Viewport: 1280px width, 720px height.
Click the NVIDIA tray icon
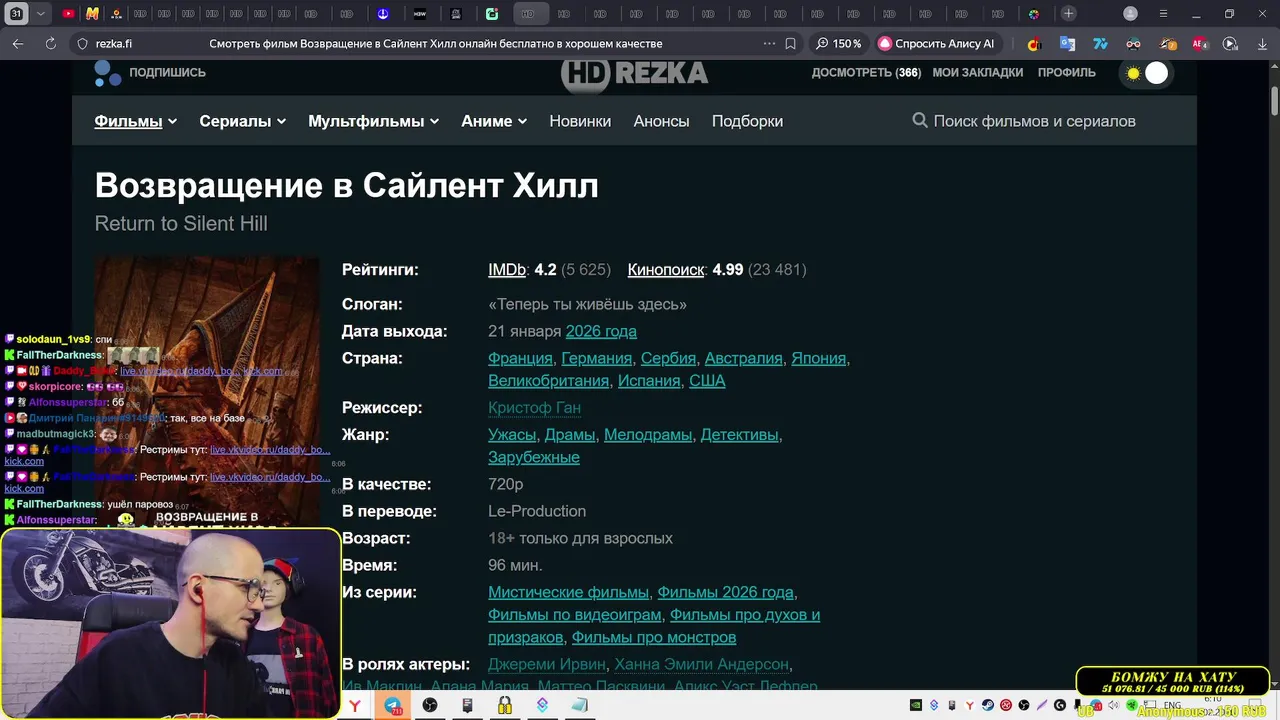pos(915,705)
